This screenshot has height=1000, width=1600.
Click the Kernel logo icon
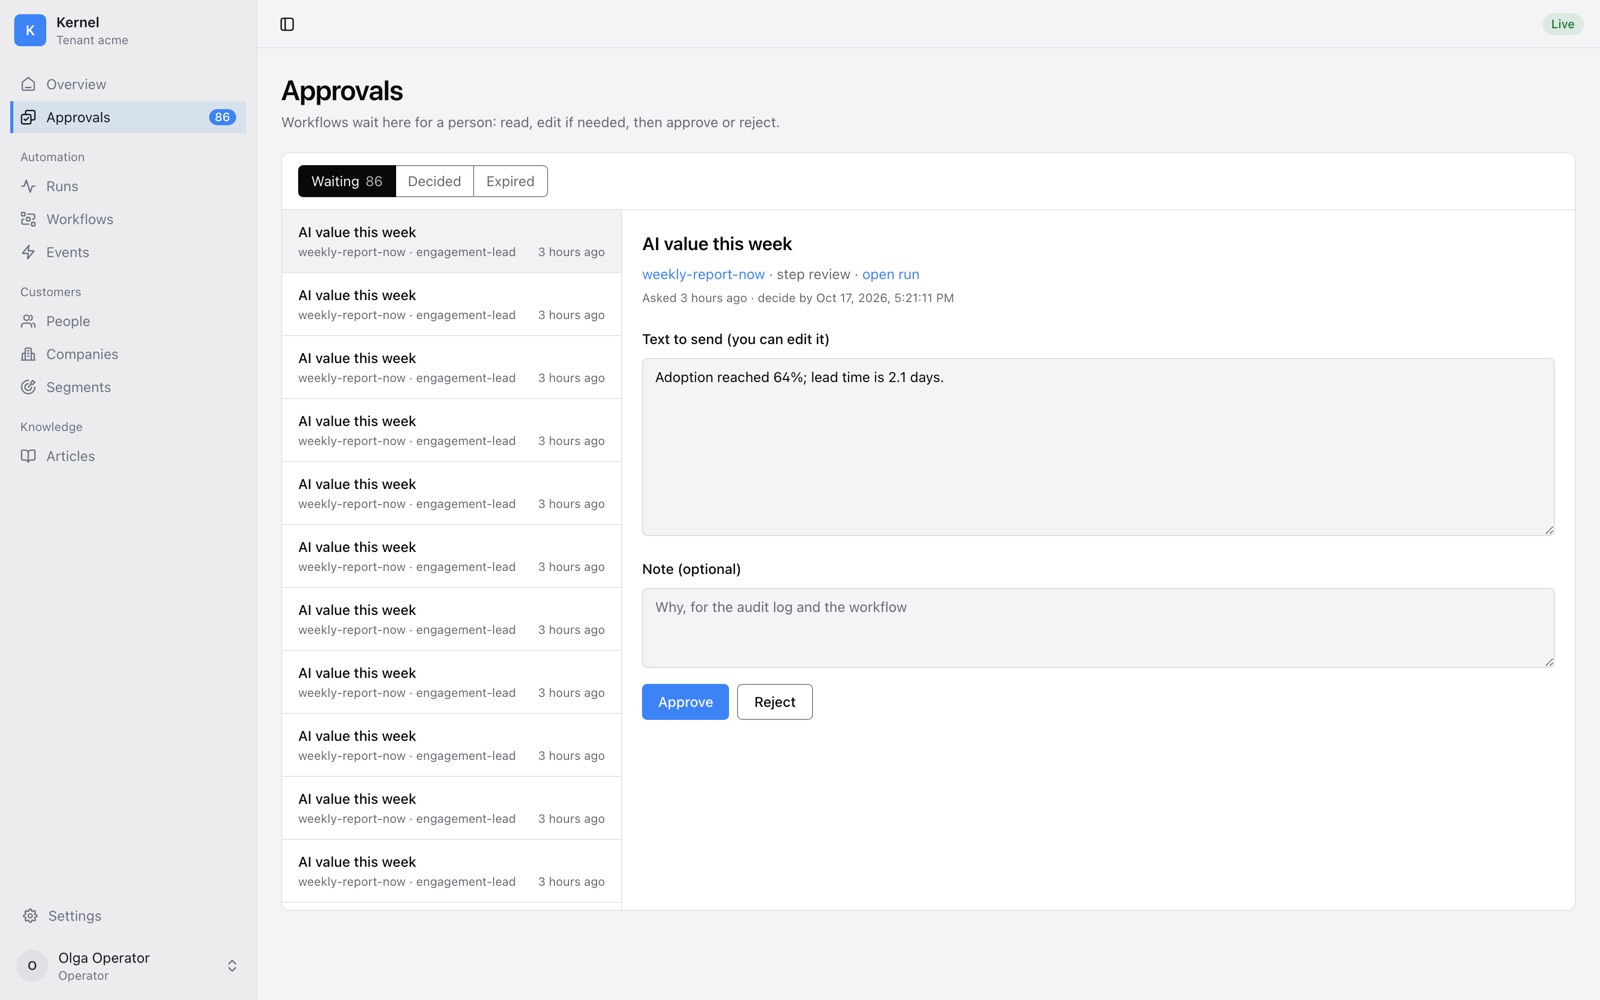point(30,30)
